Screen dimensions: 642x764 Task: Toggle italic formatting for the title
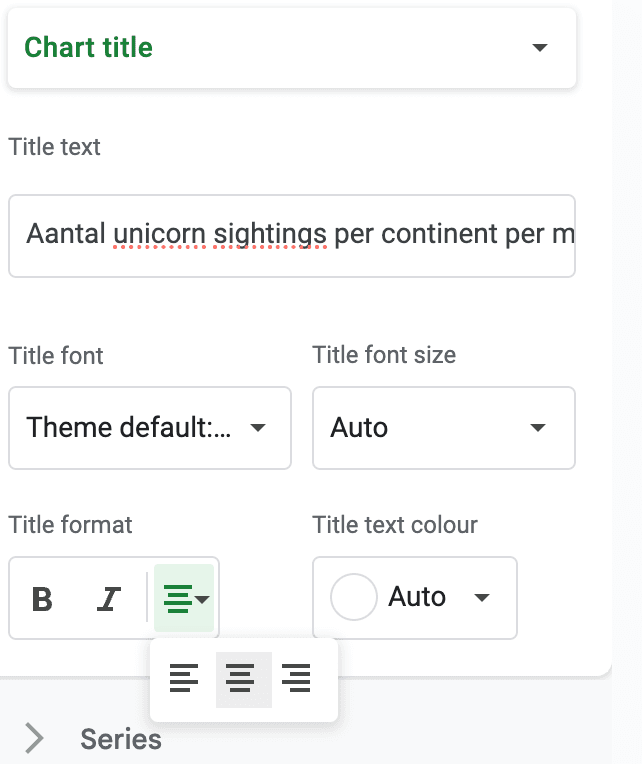108,598
